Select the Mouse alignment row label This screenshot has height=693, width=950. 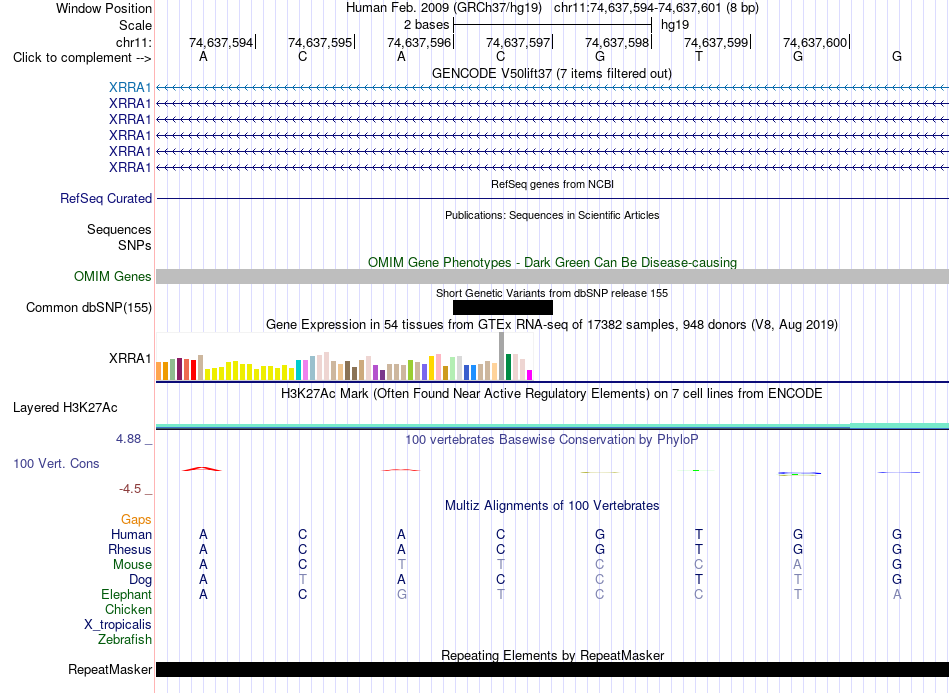[132, 565]
